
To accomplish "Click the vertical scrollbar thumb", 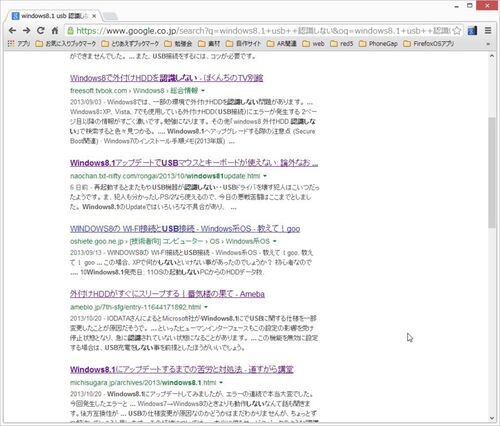I will (492, 172).
